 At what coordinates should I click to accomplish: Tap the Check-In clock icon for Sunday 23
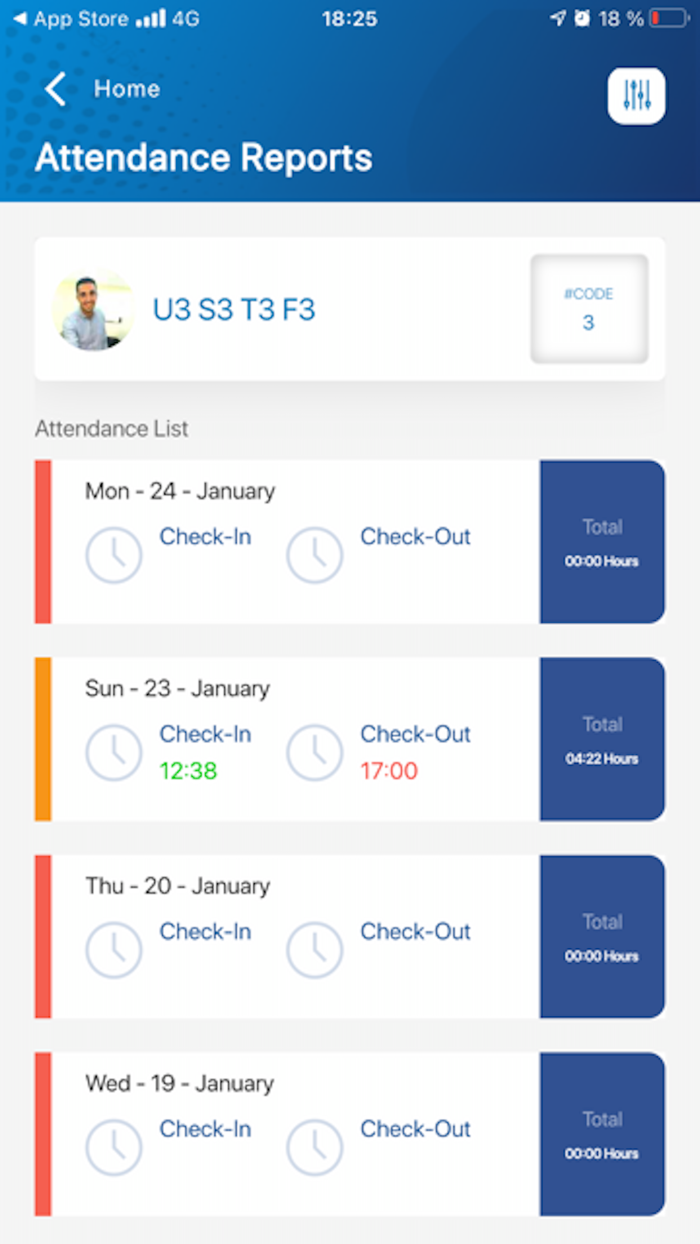[114, 753]
